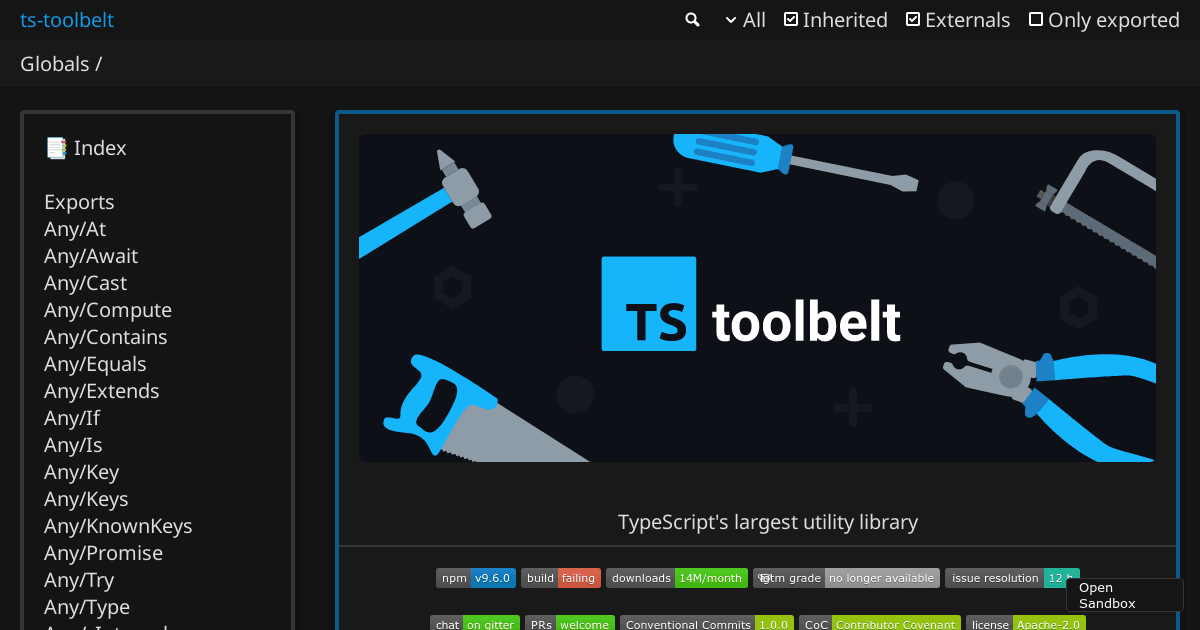Click the search magnifier icon

point(692,19)
